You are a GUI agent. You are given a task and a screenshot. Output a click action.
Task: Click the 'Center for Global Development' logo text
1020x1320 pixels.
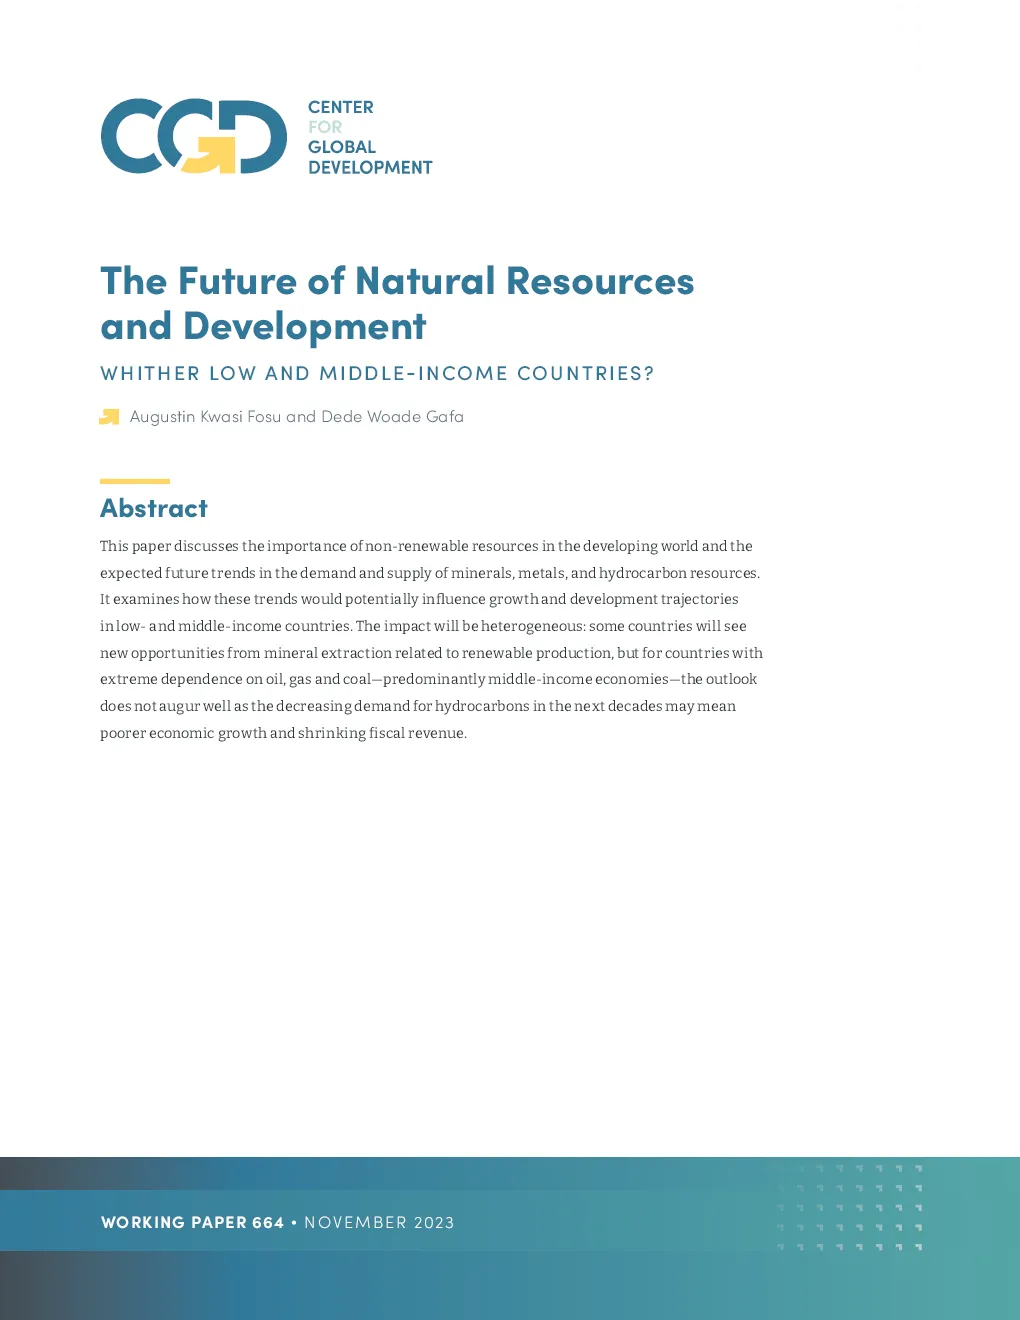(x=370, y=137)
